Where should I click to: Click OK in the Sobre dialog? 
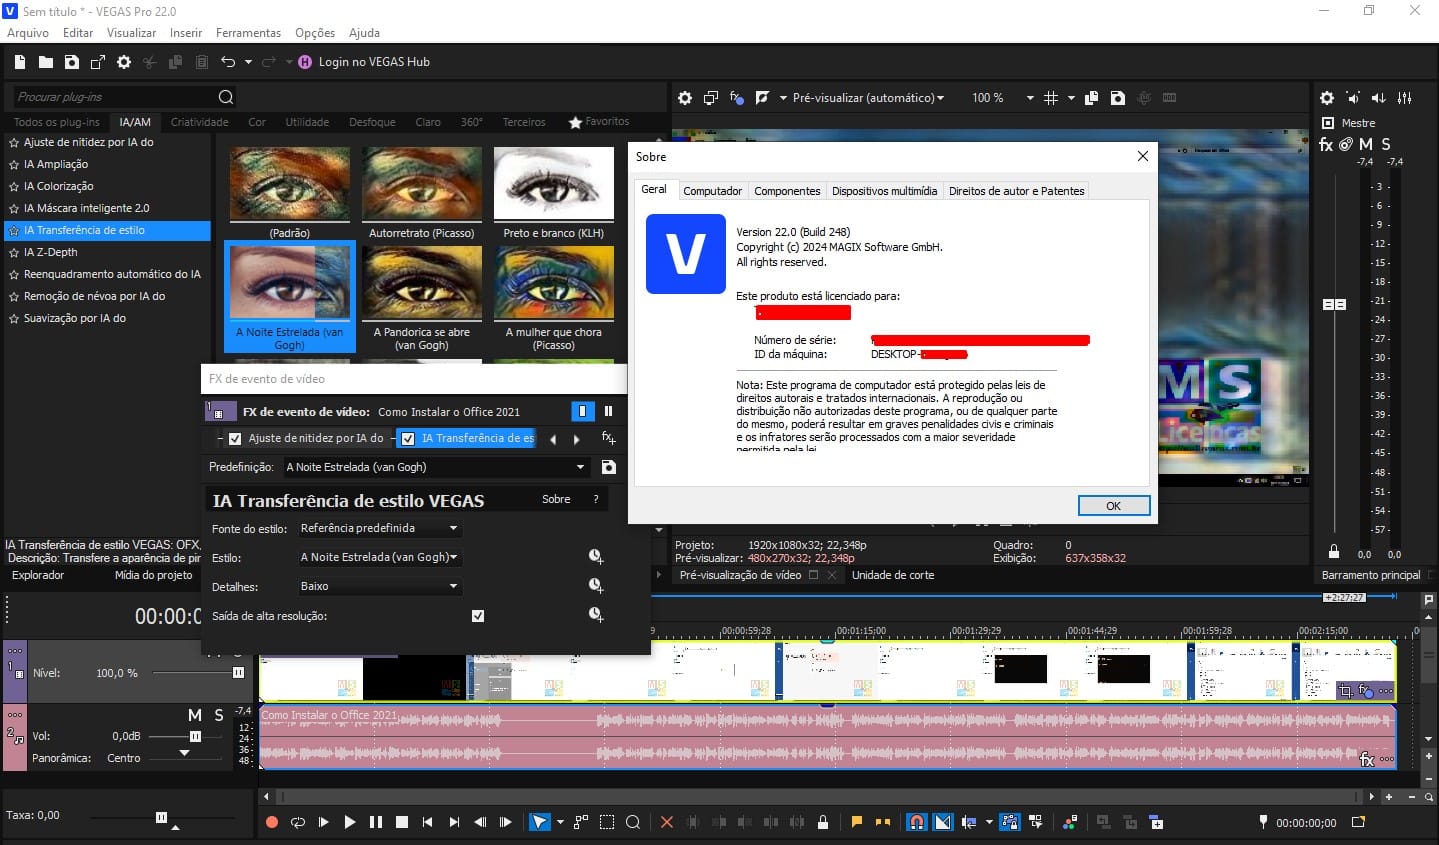tap(1112, 506)
